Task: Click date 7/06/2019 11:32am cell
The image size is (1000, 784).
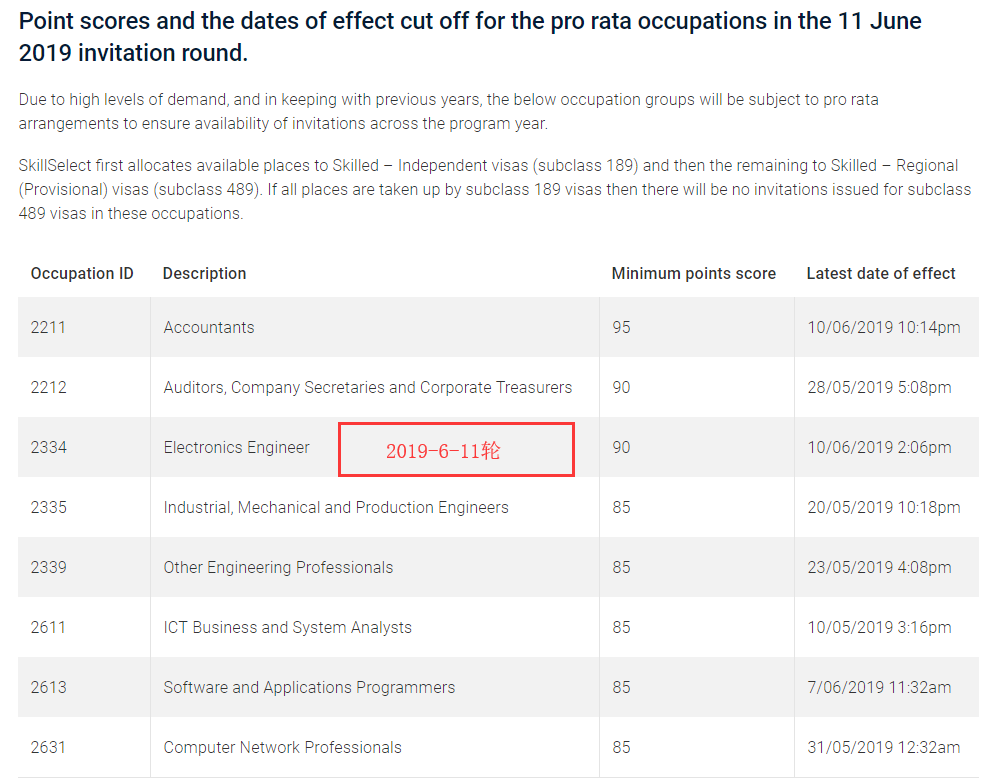Action: 879,687
